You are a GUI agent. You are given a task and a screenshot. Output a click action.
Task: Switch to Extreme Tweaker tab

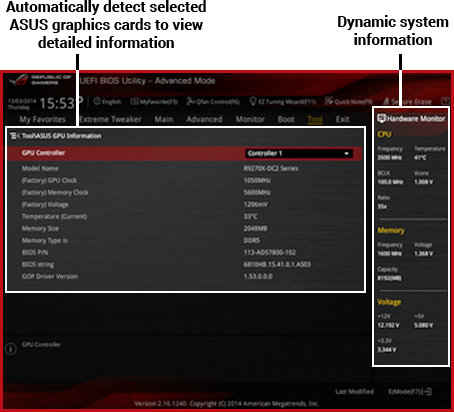(110, 119)
